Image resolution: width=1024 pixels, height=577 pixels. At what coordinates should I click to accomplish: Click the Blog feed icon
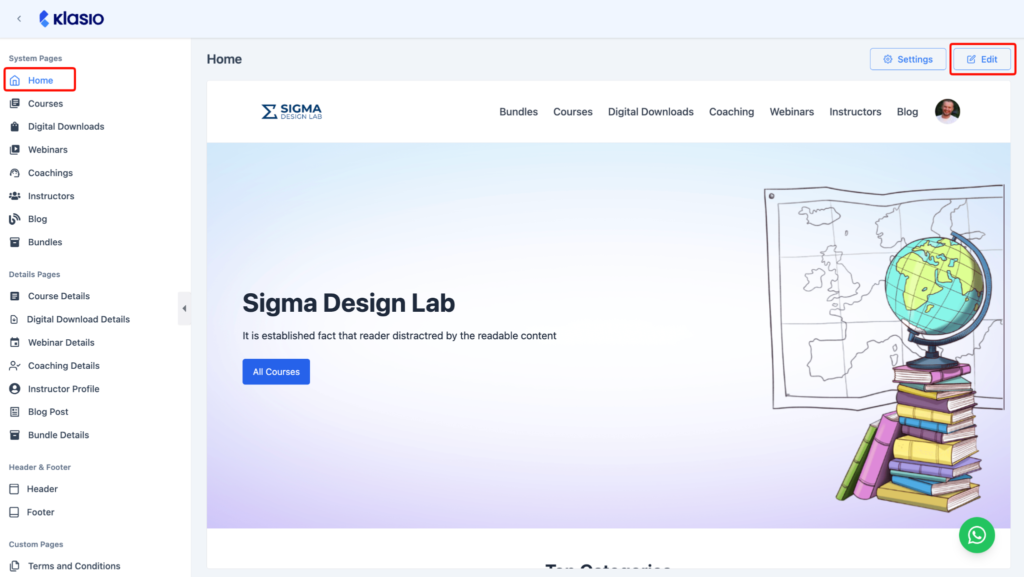click(14, 219)
